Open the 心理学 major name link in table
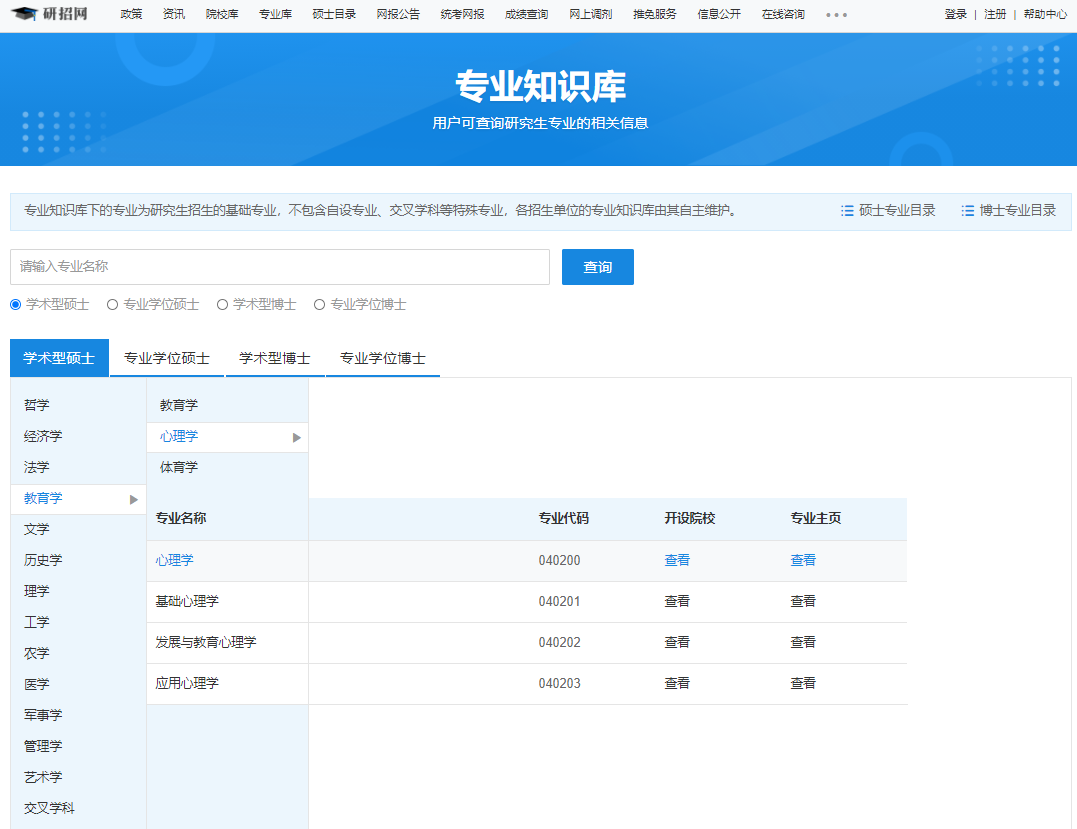The height and width of the screenshot is (829, 1077). click(x=174, y=560)
